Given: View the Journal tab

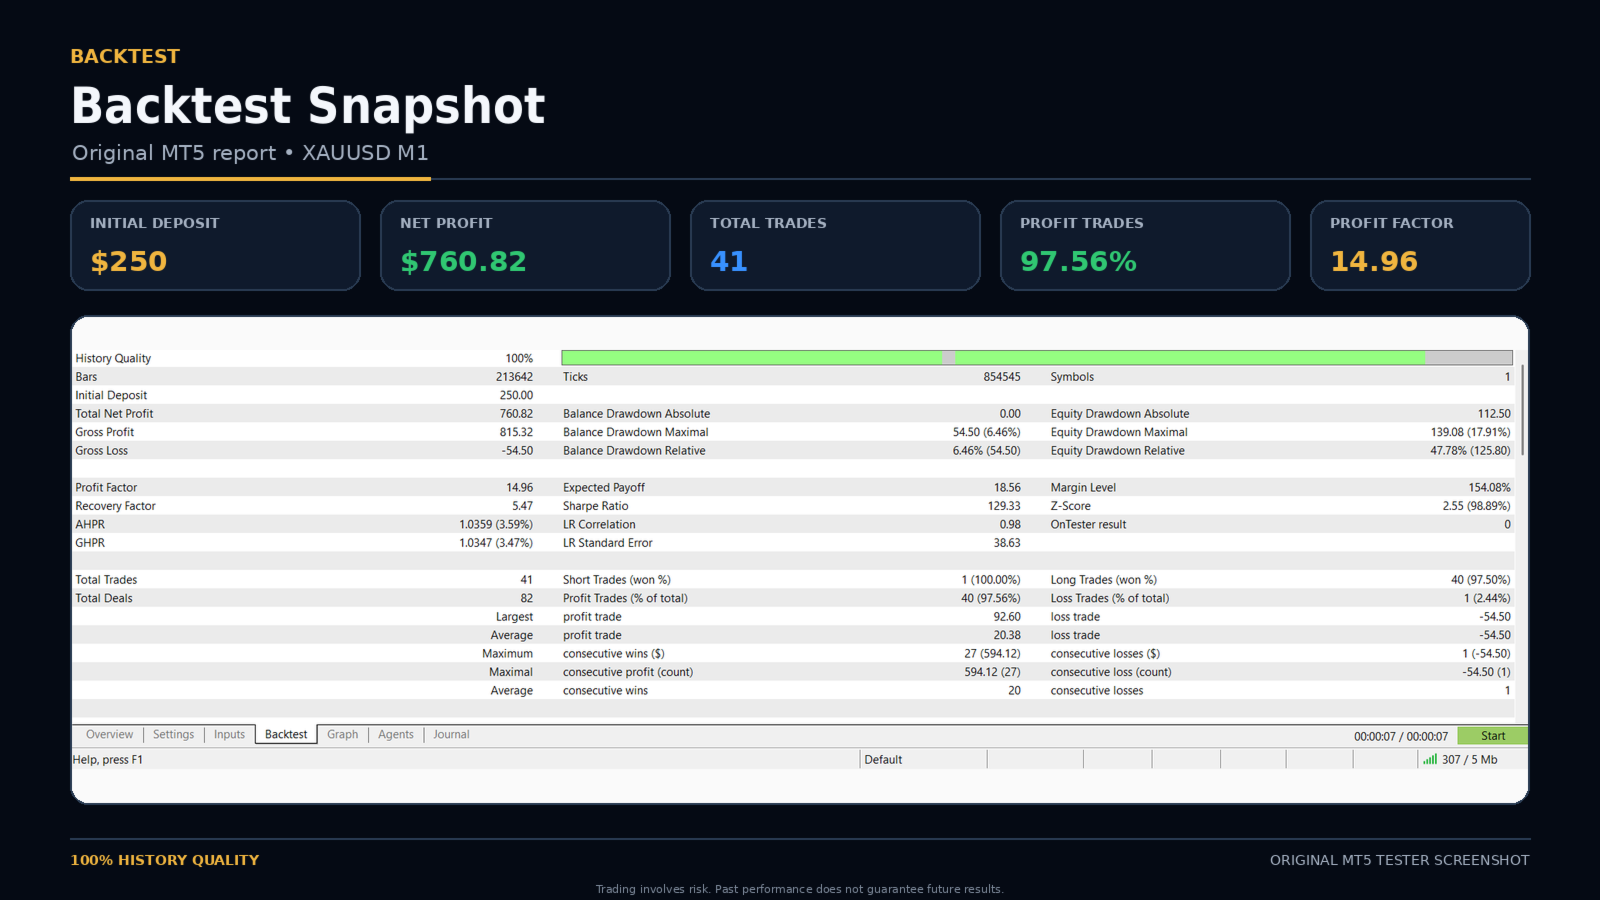Looking at the screenshot, I should click(451, 735).
